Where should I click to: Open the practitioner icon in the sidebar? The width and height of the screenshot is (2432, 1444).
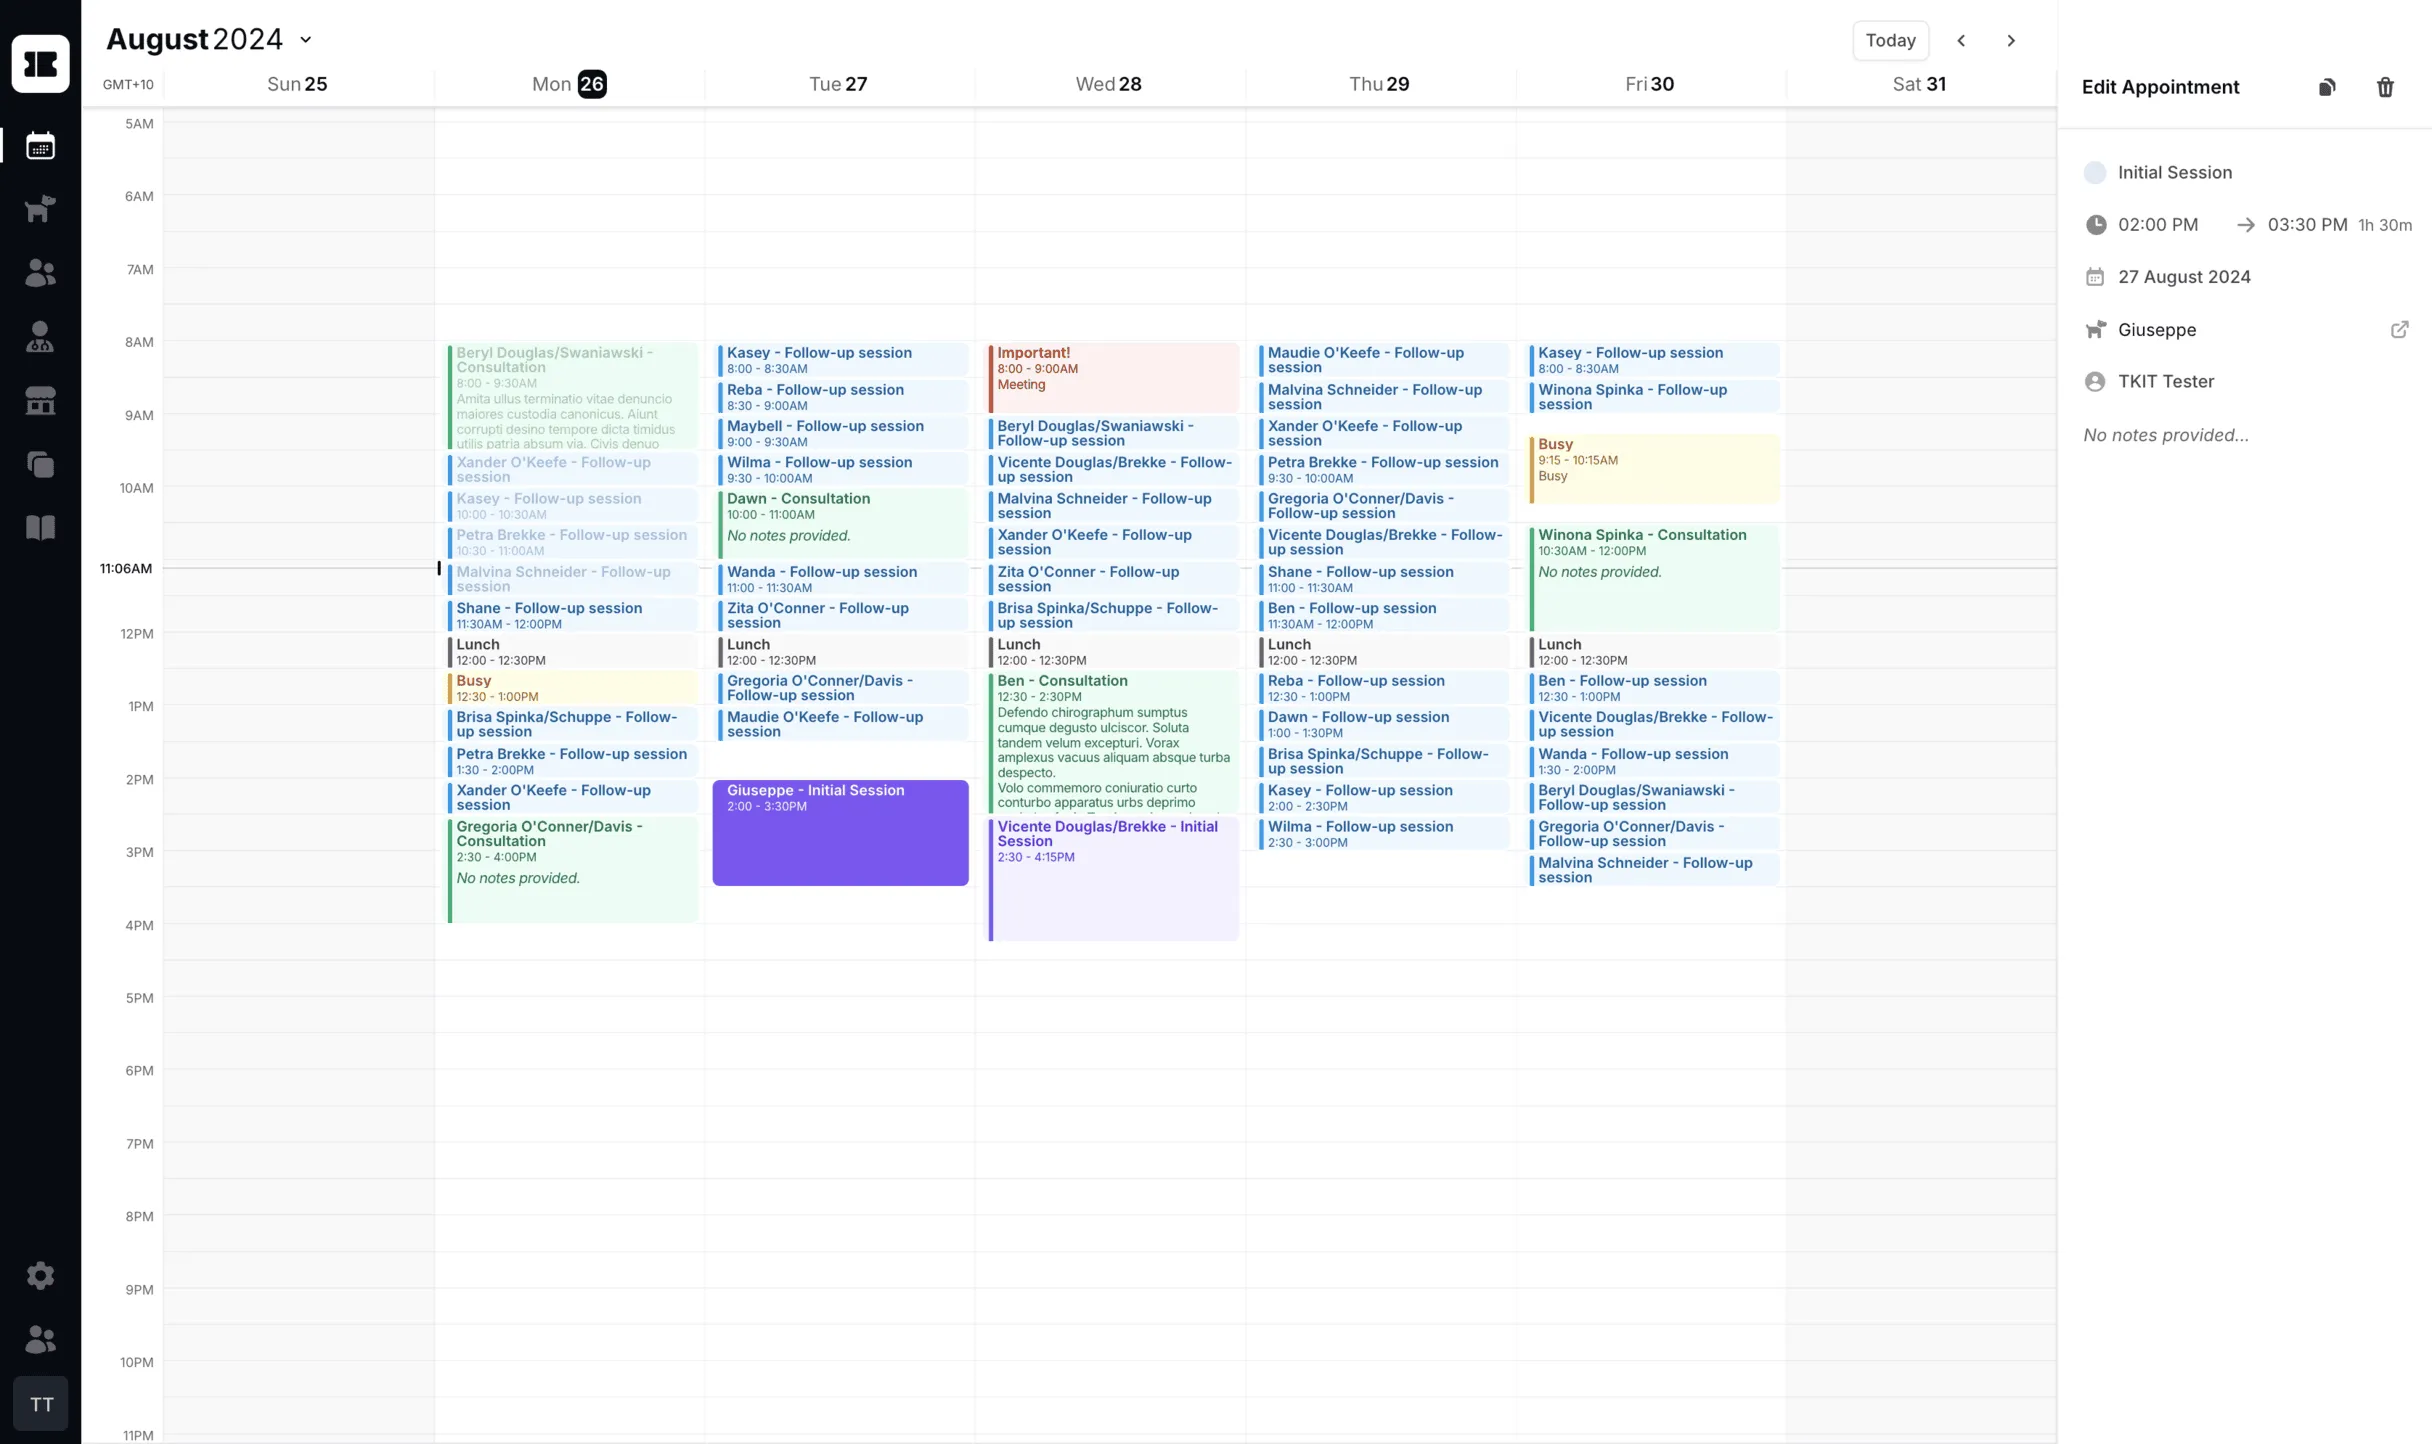pyautogui.click(x=40, y=337)
